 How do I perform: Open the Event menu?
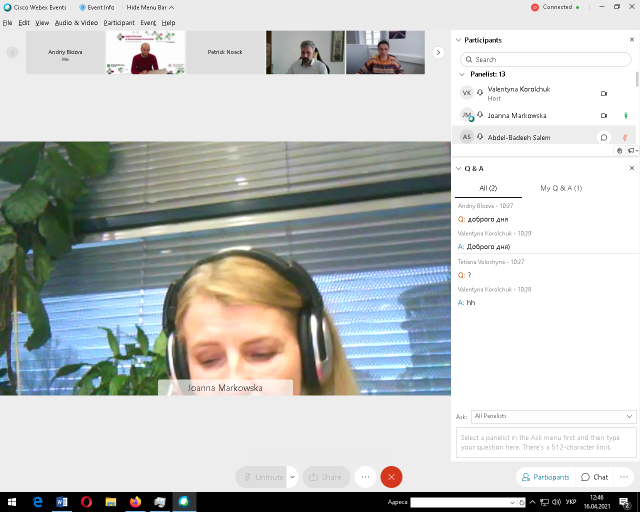coord(148,23)
